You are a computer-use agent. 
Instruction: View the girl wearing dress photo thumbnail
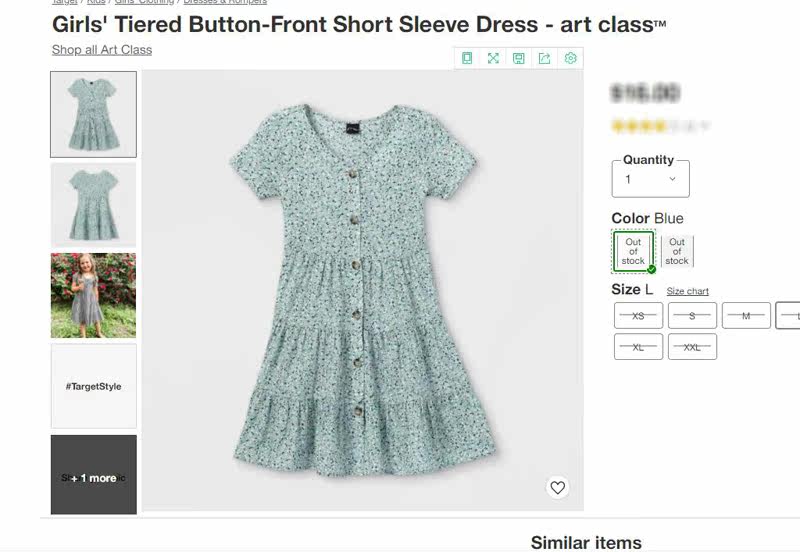pyautogui.click(x=93, y=295)
